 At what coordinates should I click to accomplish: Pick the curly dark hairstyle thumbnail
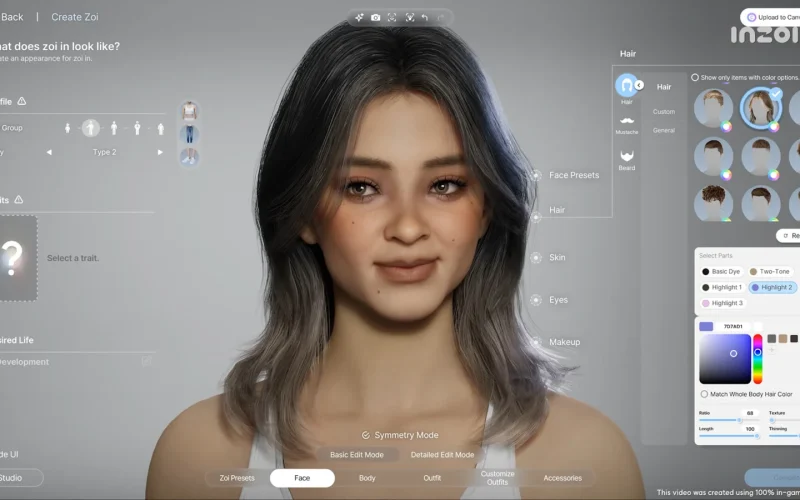click(713, 203)
